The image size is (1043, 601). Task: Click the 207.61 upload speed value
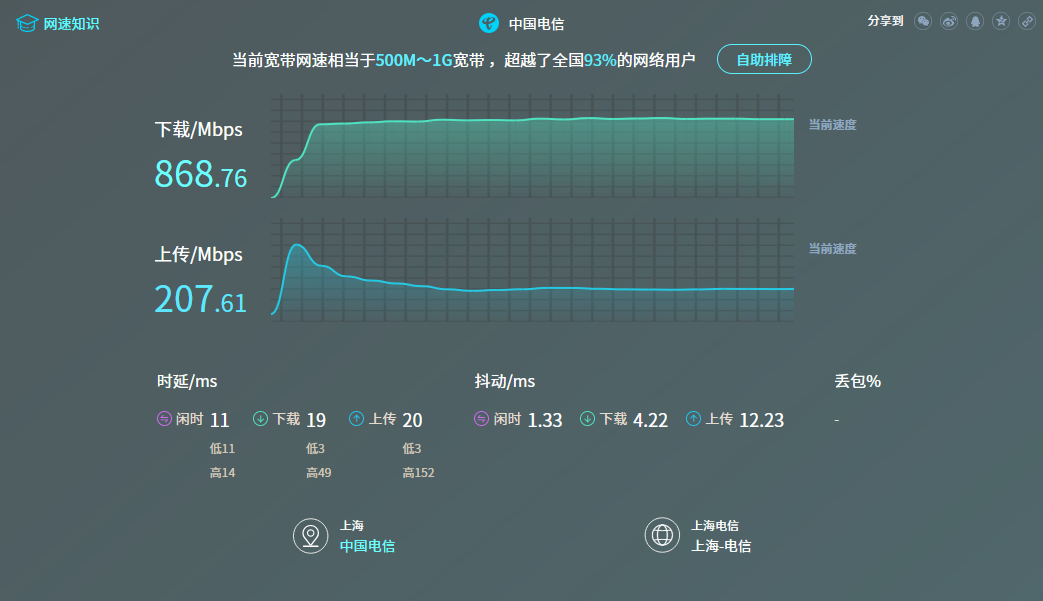click(201, 299)
